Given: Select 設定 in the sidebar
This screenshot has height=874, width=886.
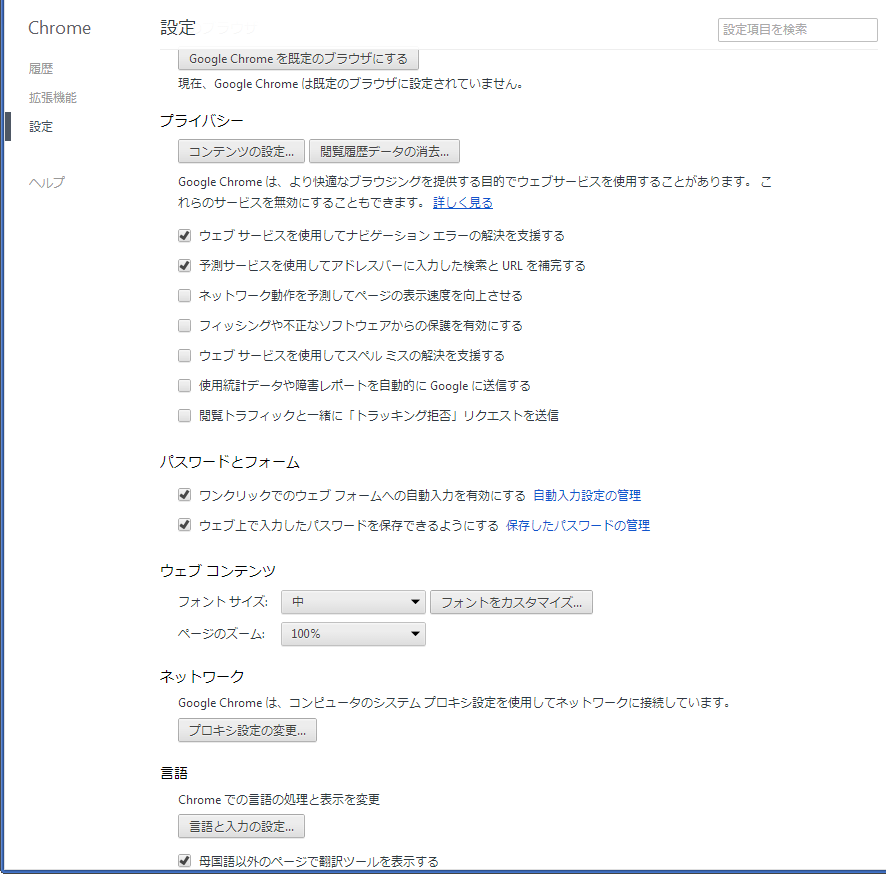Looking at the screenshot, I should coord(41,127).
